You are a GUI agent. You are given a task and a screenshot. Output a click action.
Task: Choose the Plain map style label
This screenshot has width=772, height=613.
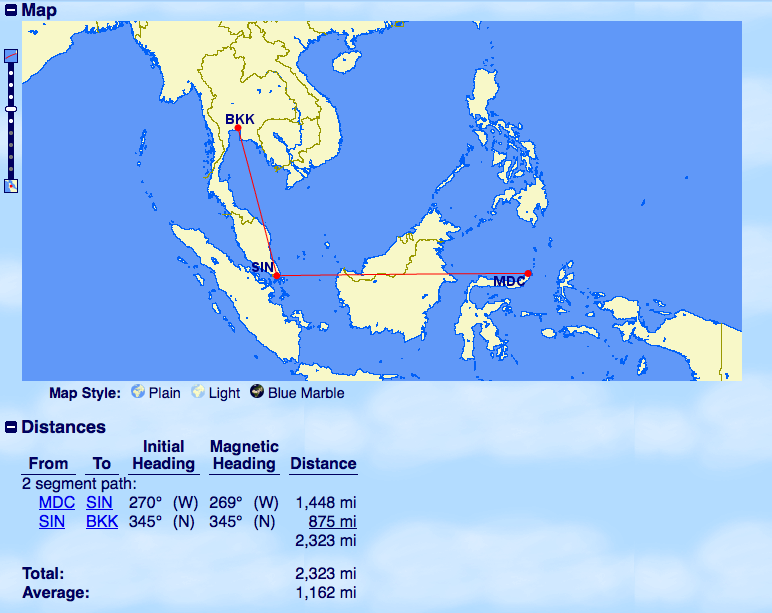(164, 393)
